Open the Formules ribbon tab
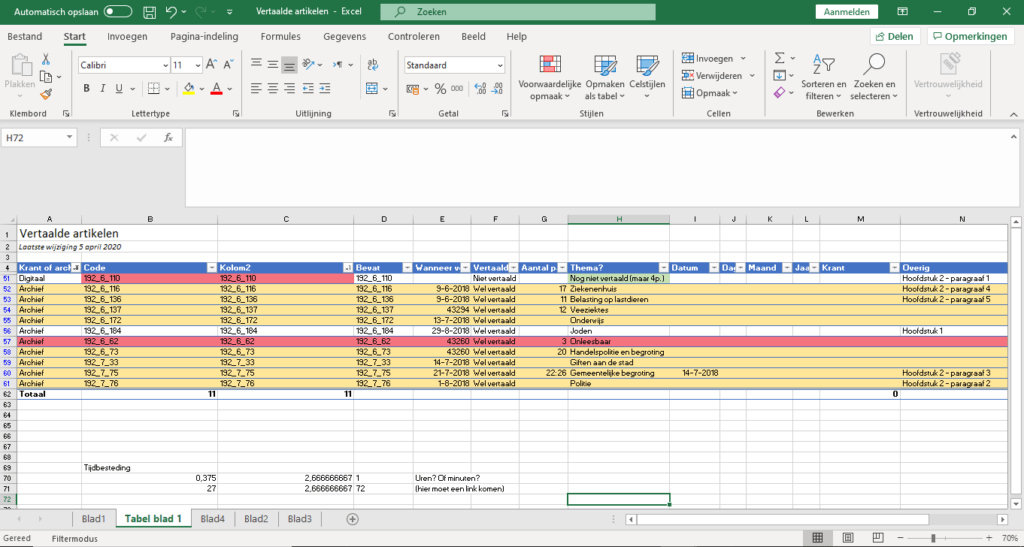 (280, 37)
